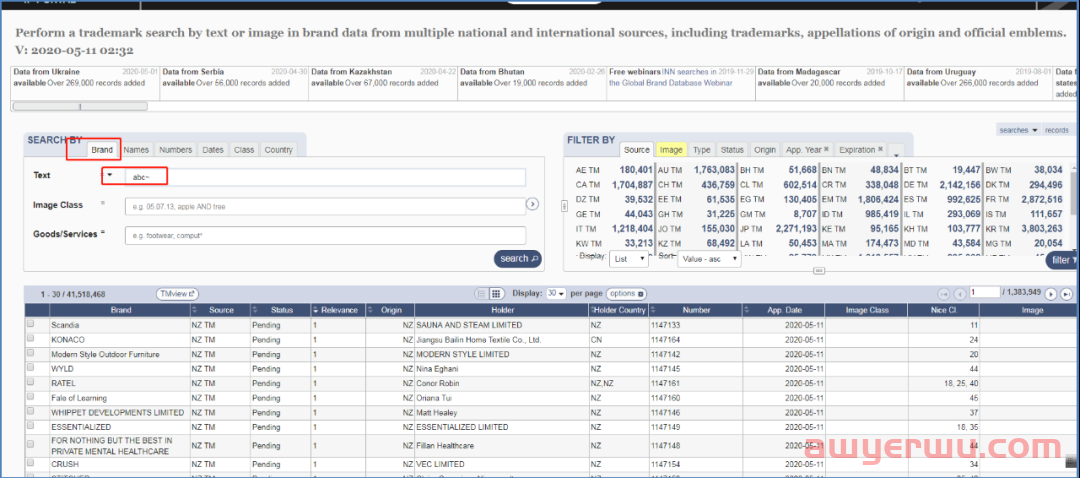Image resolution: width=1080 pixels, height=478 pixels.
Task: Click the horizontal resize handle below filters
Action: point(818,271)
